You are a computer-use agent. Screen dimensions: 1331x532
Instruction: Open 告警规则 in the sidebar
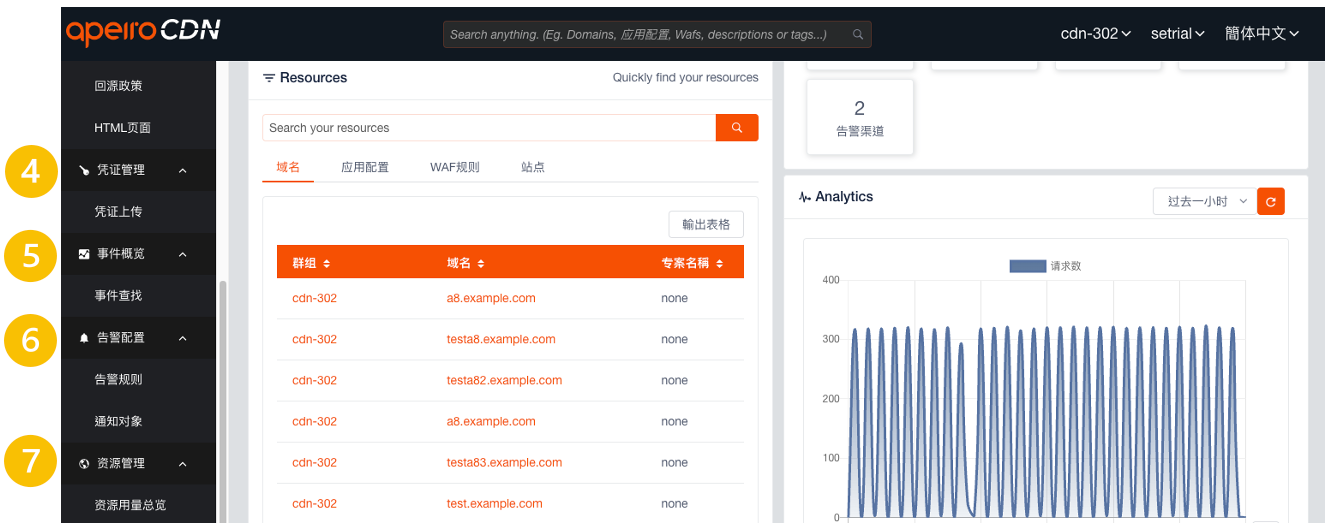(x=118, y=380)
